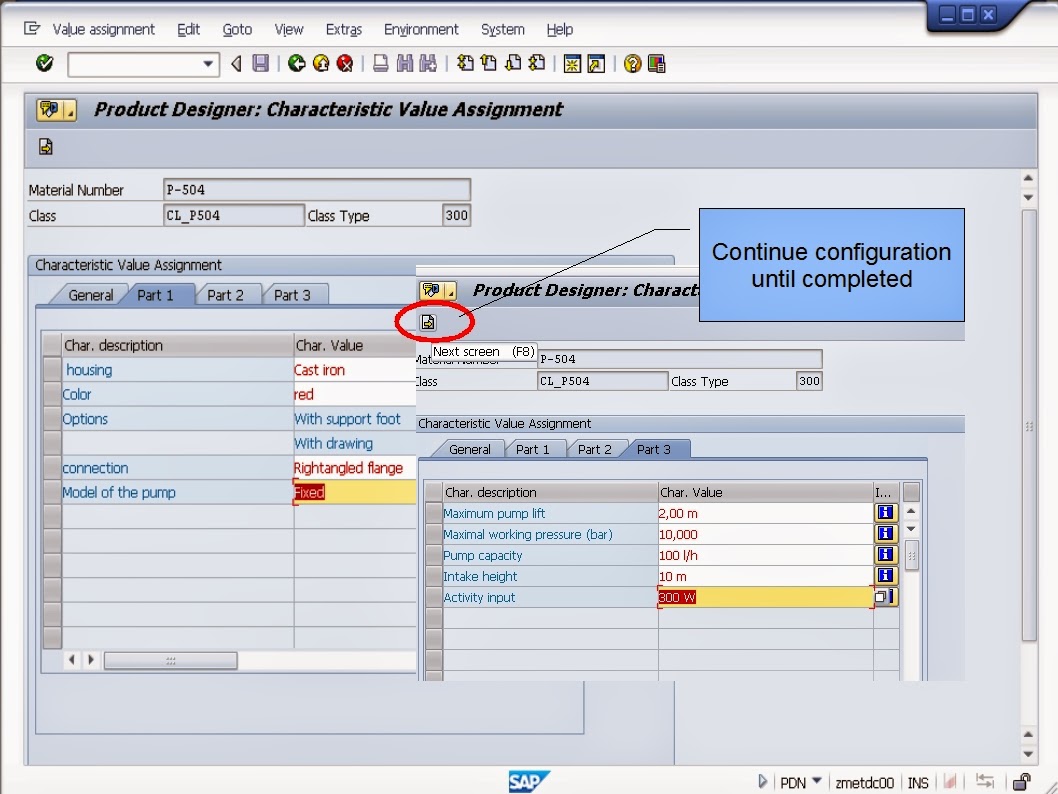1058x794 pixels.
Task: Click the info icon beside Pump capacity
Action: [884, 555]
